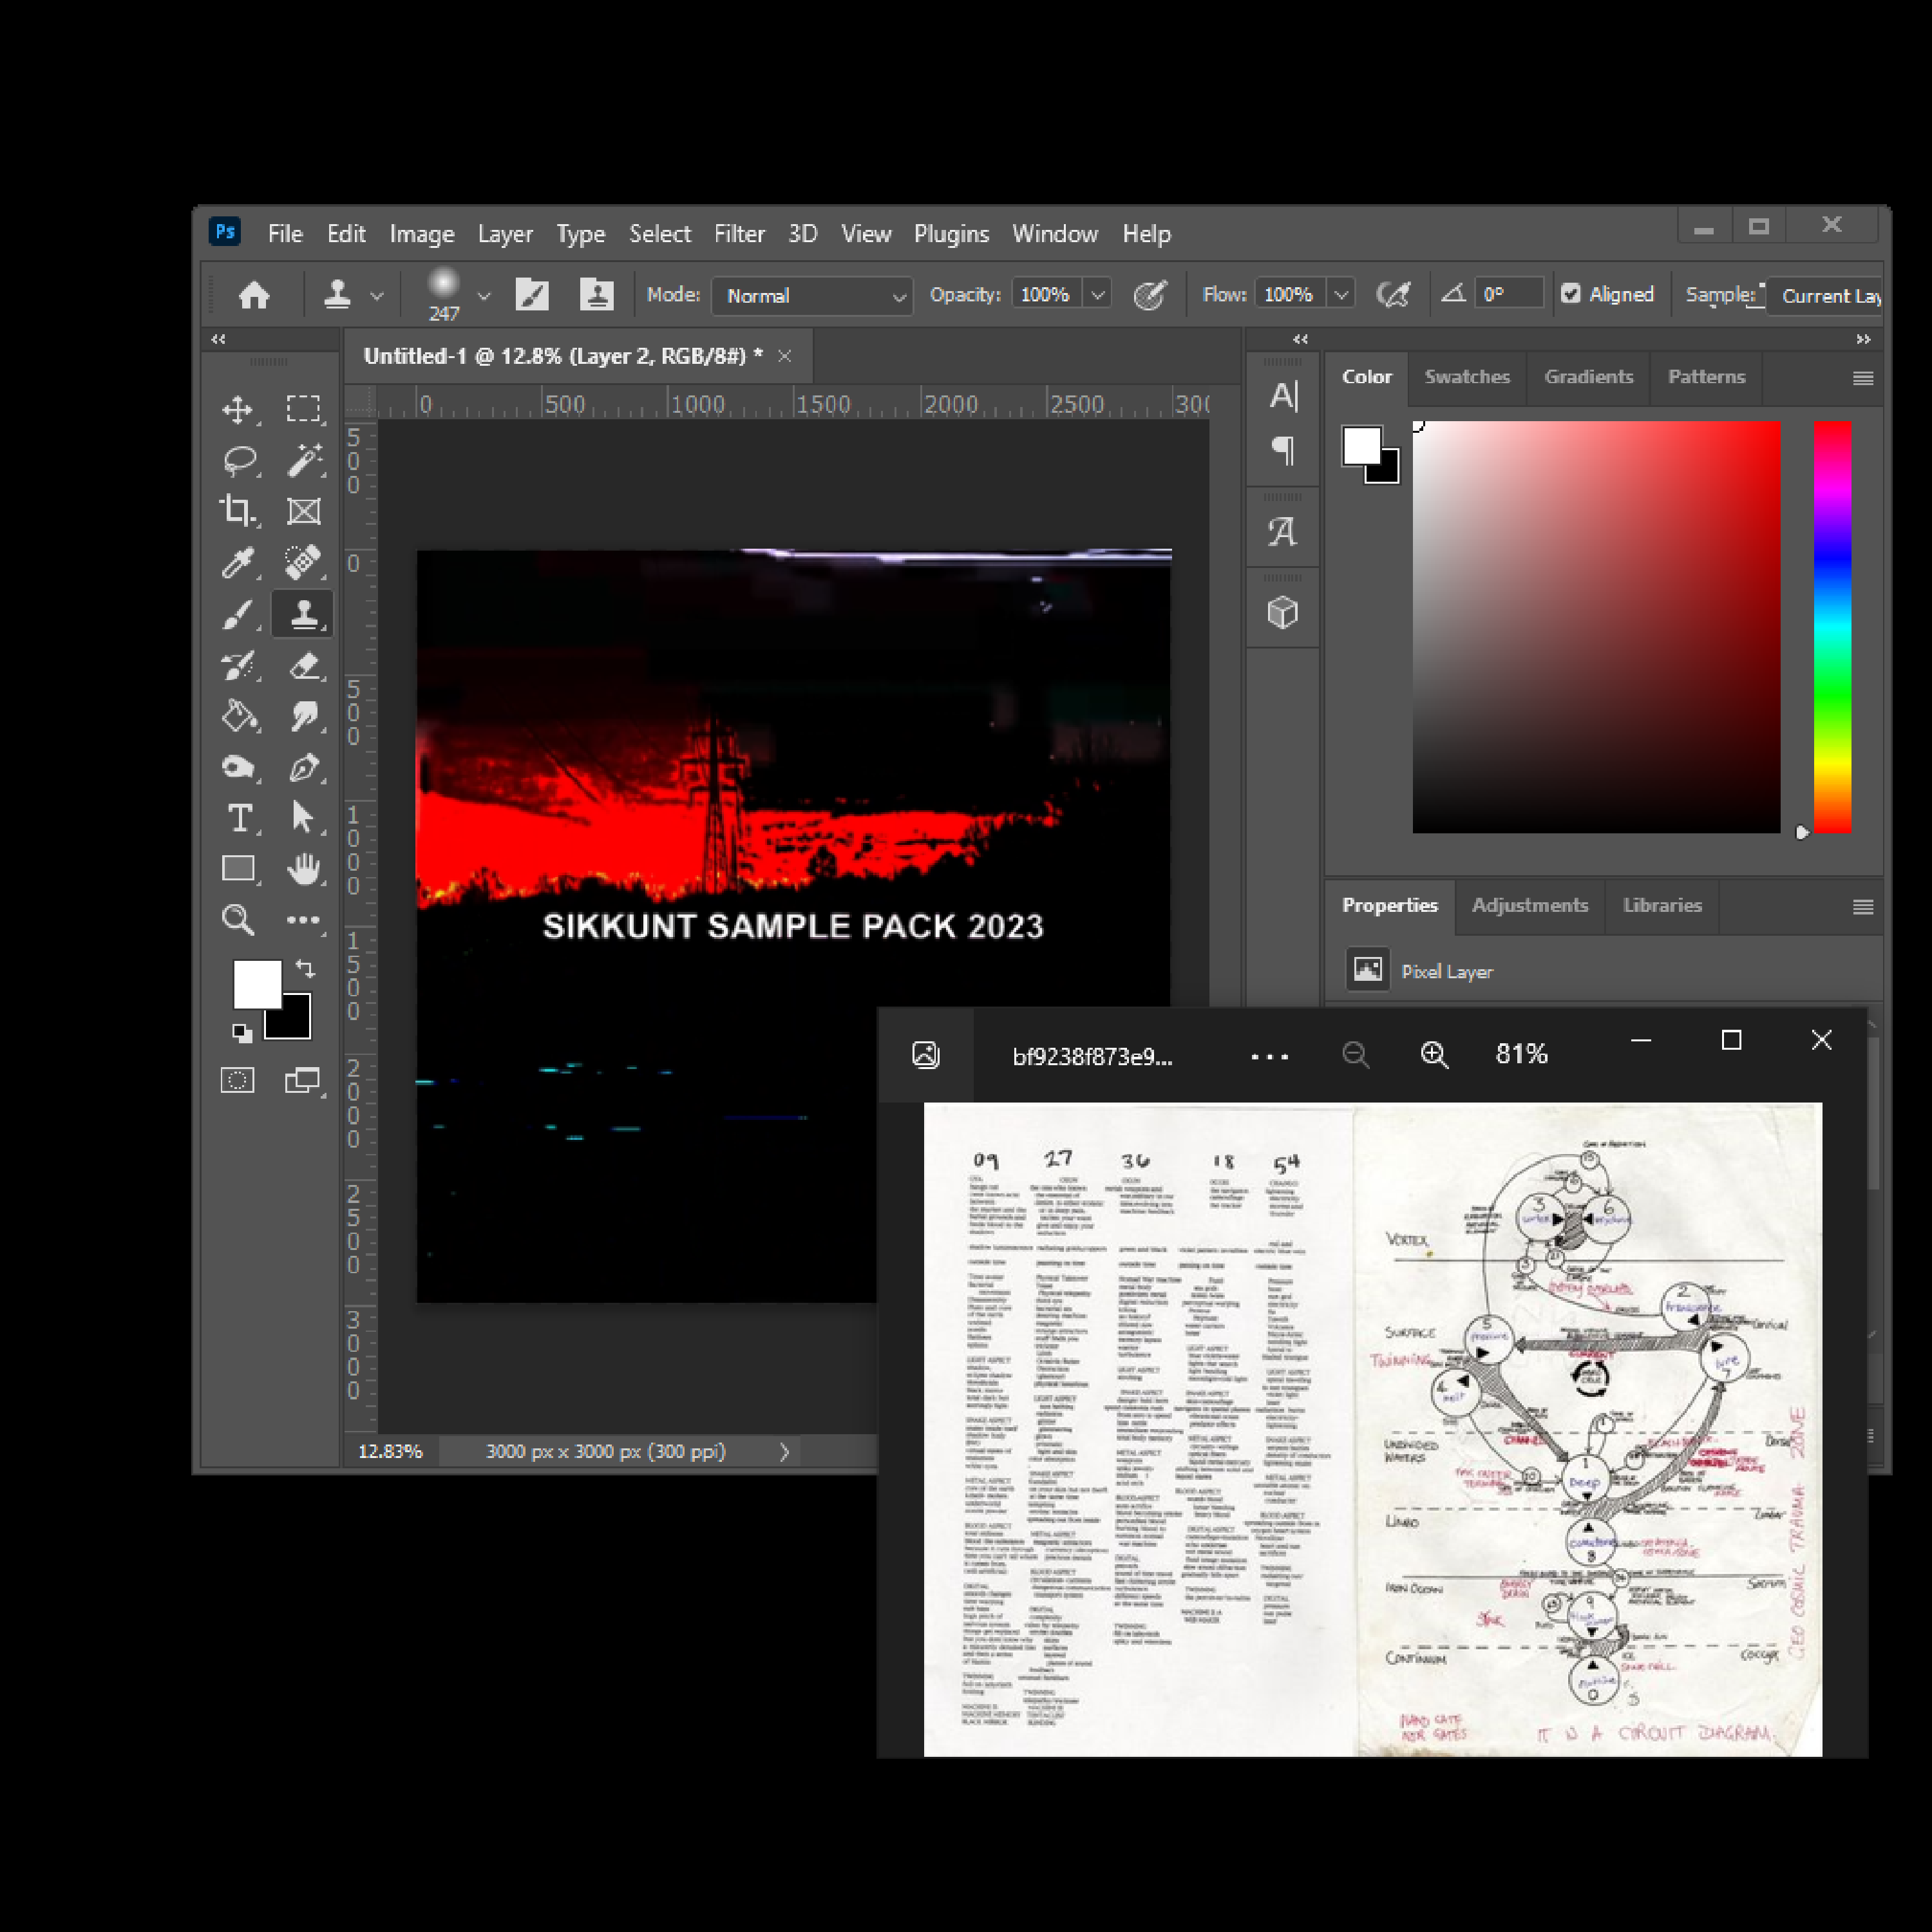Open the Filter menu
Viewport: 1932px width, 1932px height.
pyautogui.click(x=738, y=234)
